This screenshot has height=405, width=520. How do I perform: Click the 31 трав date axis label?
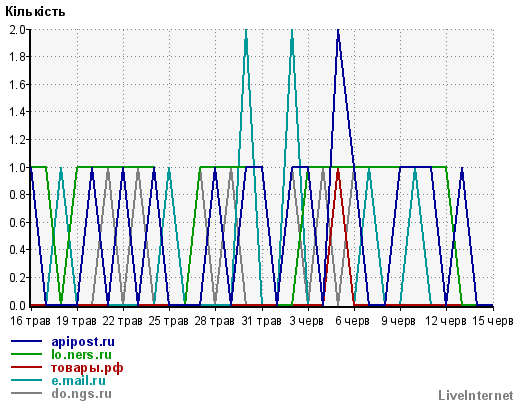[x=261, y=321]
